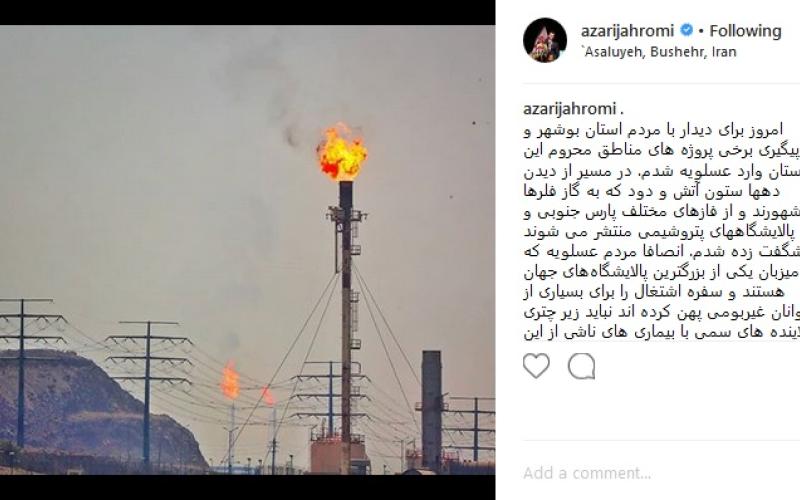Click azarijahromi username above the caption

pos(569,109)
